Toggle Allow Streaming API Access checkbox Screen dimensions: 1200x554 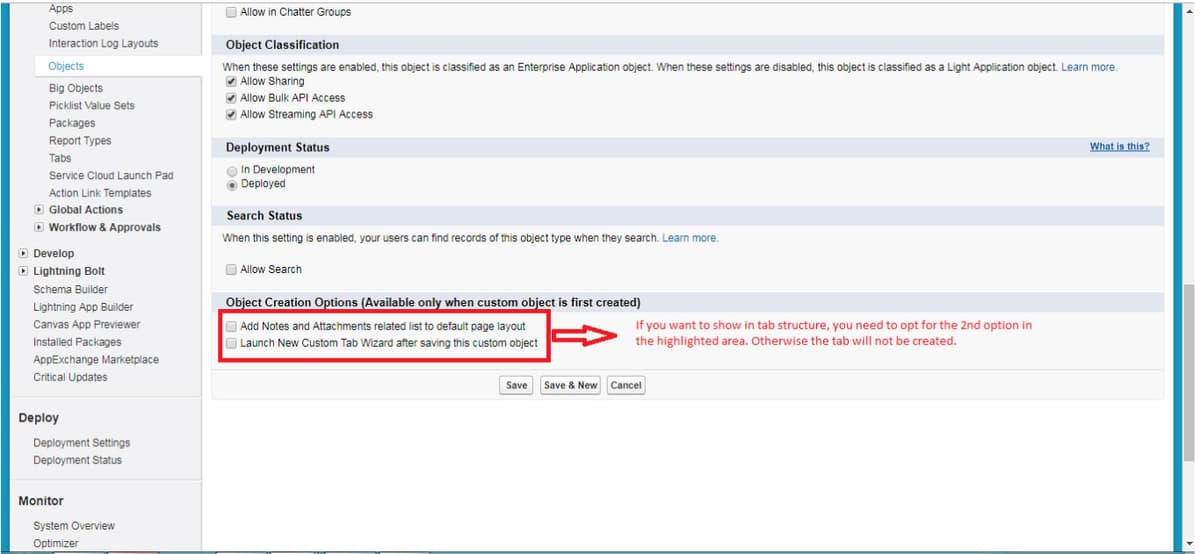(232, 114)
